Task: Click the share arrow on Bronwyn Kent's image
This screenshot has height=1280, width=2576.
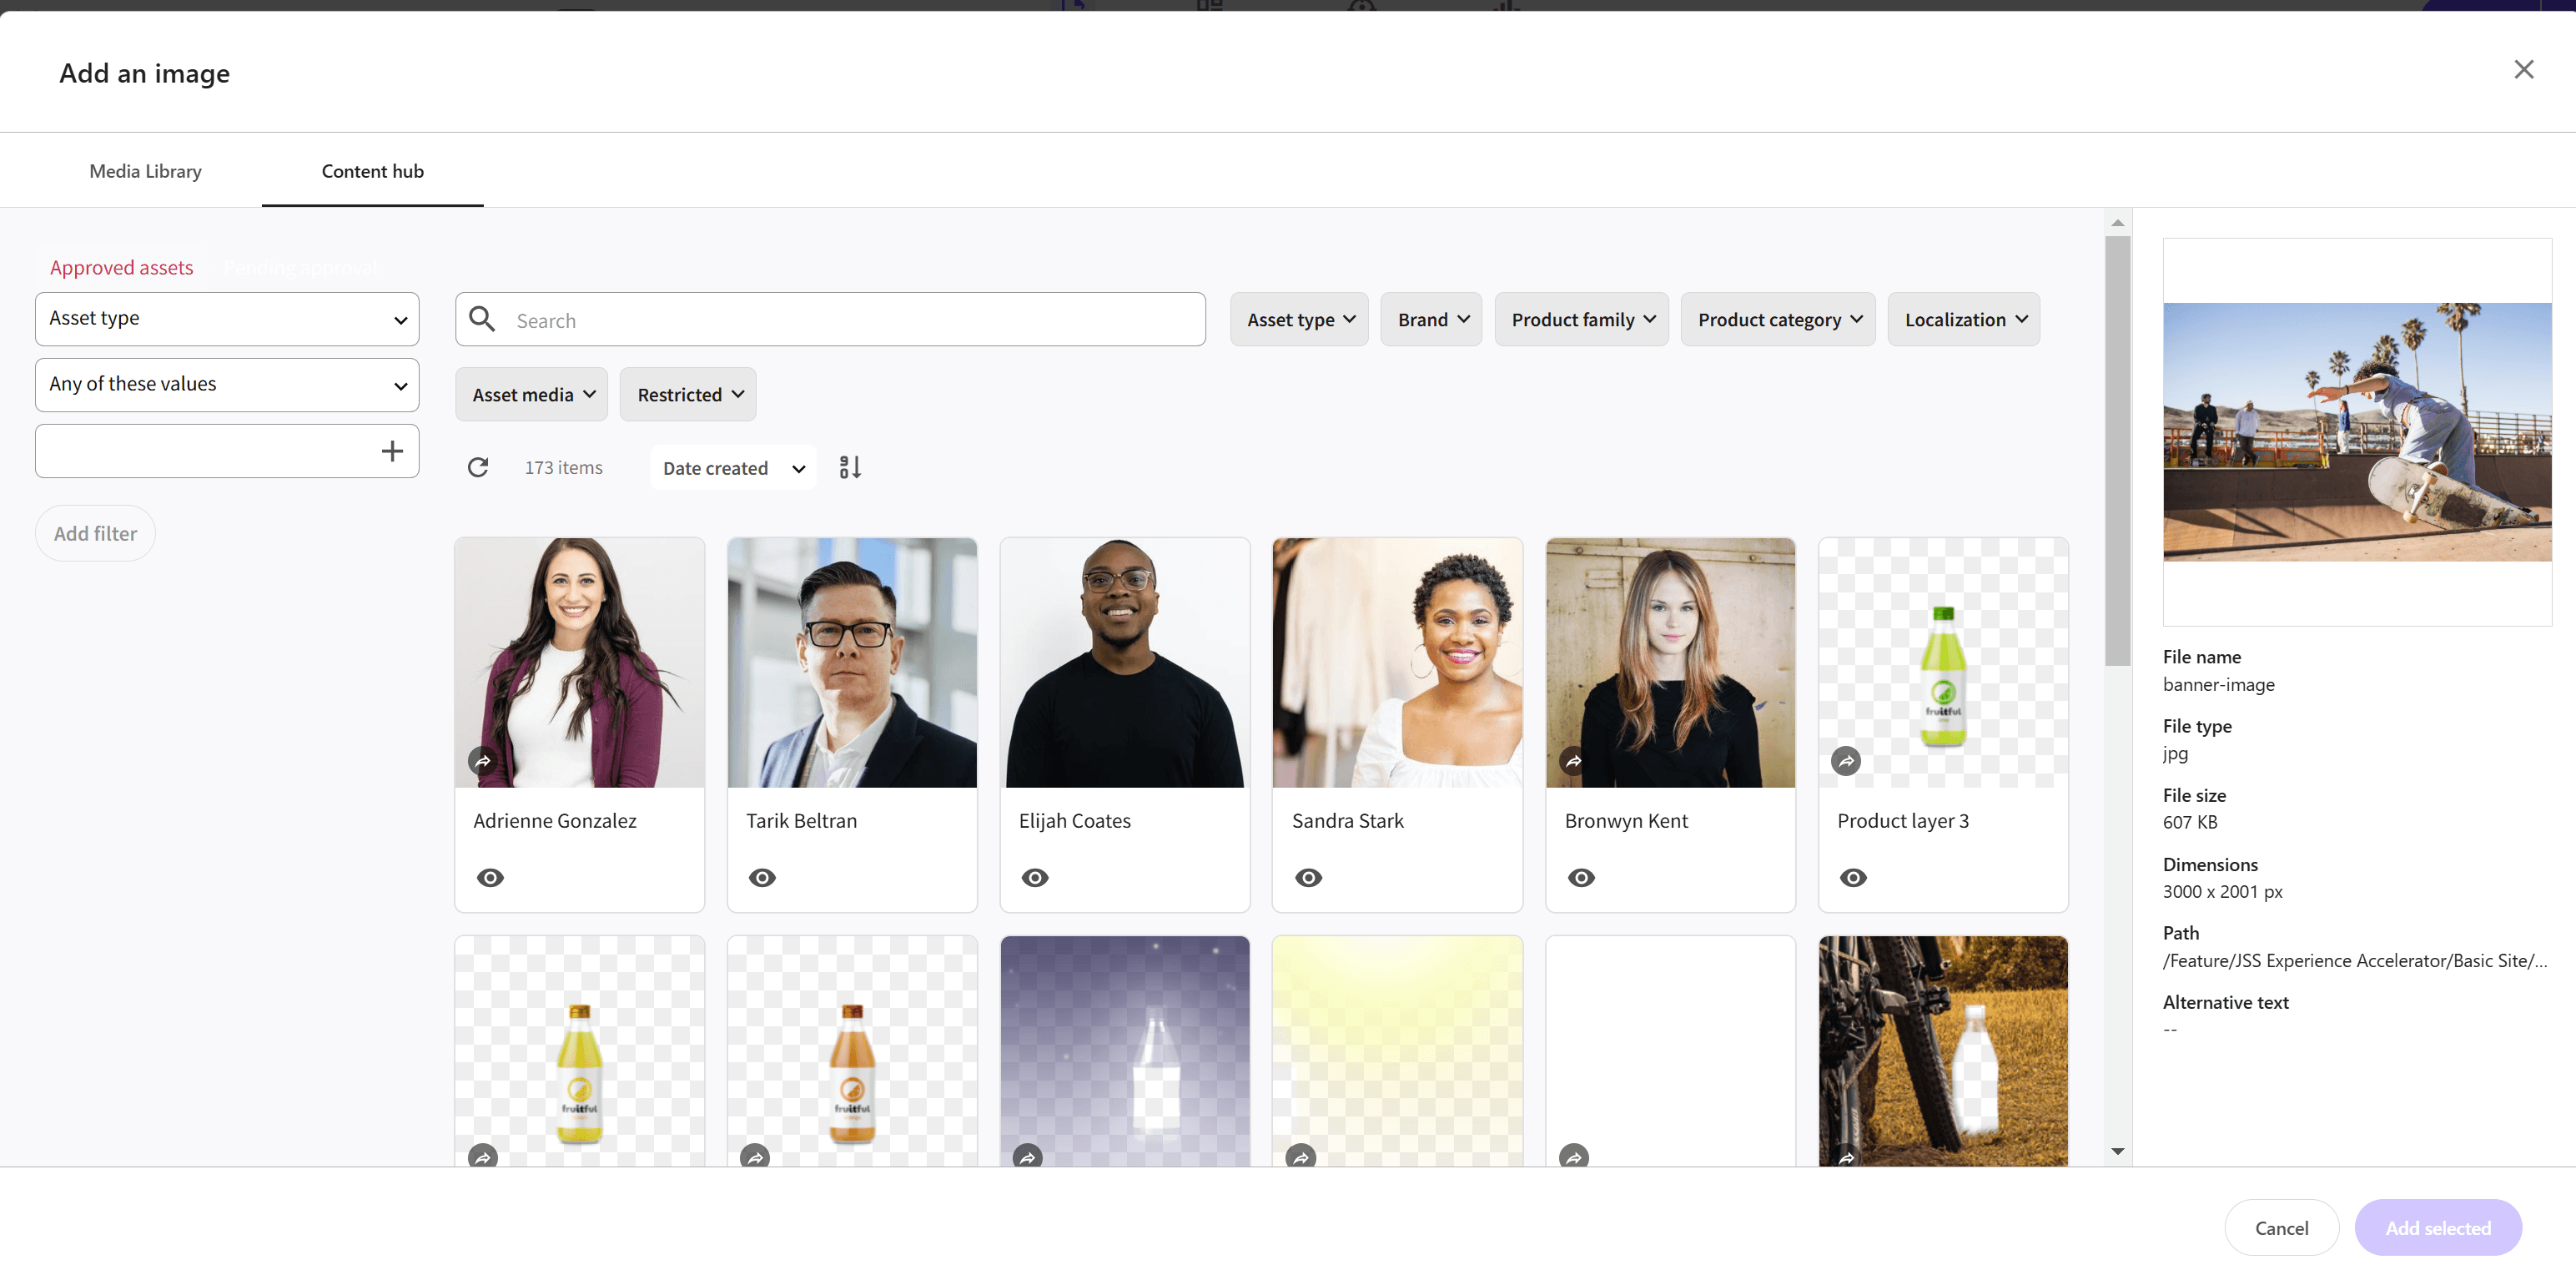Action: pos(1573,761)
